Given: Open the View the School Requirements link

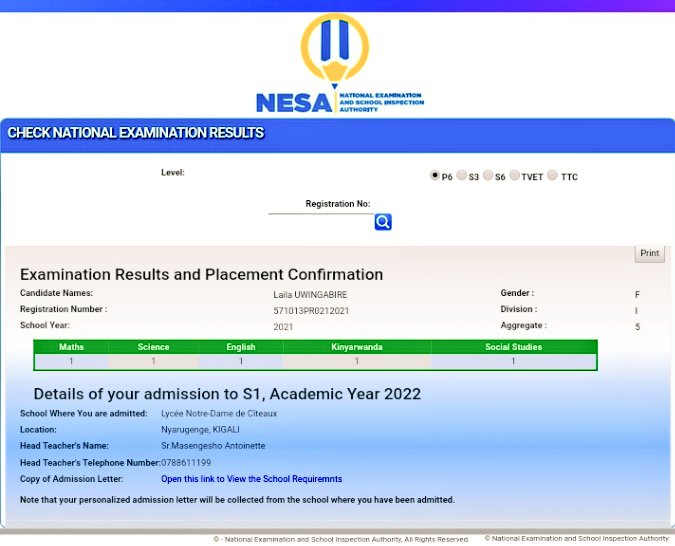Looking at the screenshot, I should coord(251,479).
